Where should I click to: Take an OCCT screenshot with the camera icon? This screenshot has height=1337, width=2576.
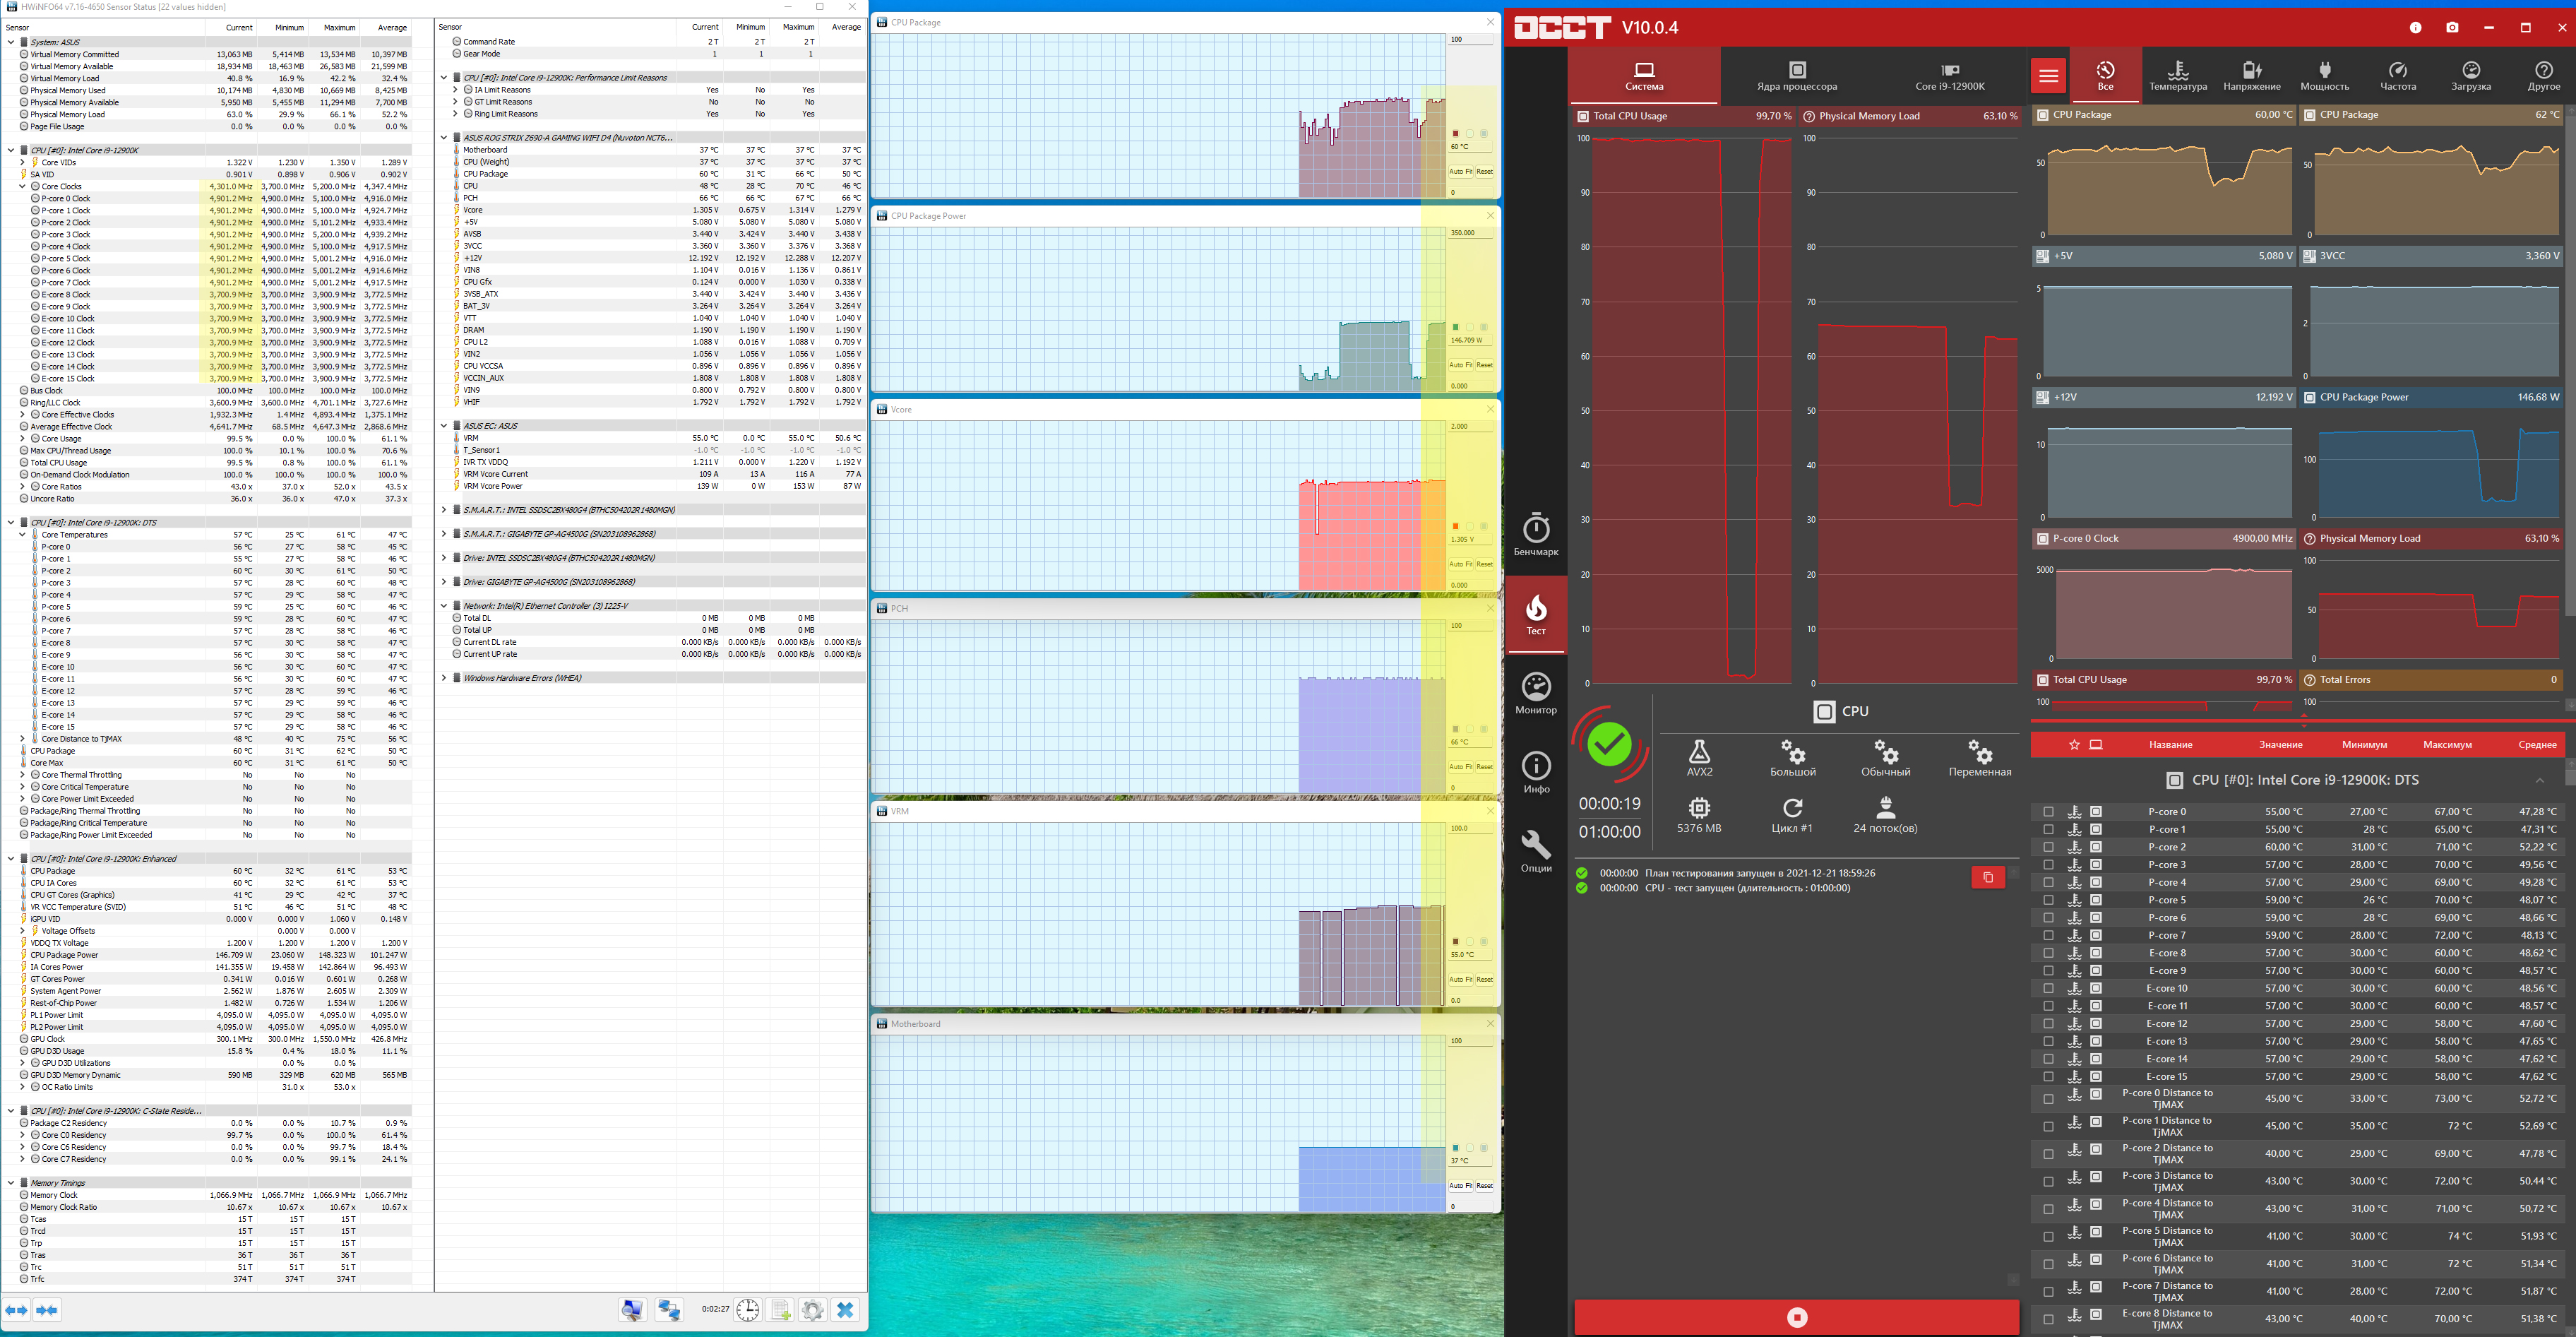coord(2452,28)
